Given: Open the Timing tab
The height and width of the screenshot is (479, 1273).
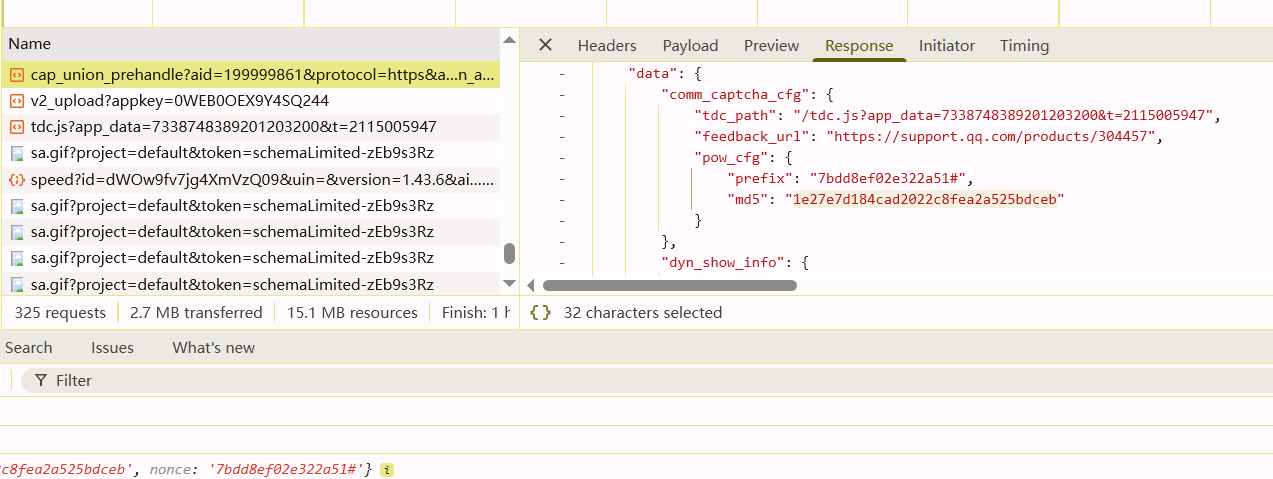Looking at the screenshot, I should [x=1024, y=45].
